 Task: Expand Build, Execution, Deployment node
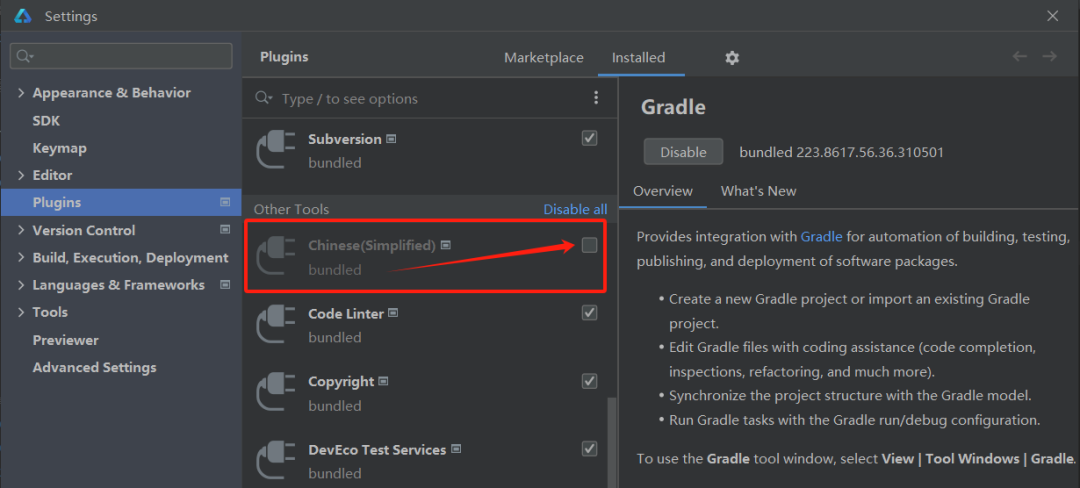click(21, 258)
